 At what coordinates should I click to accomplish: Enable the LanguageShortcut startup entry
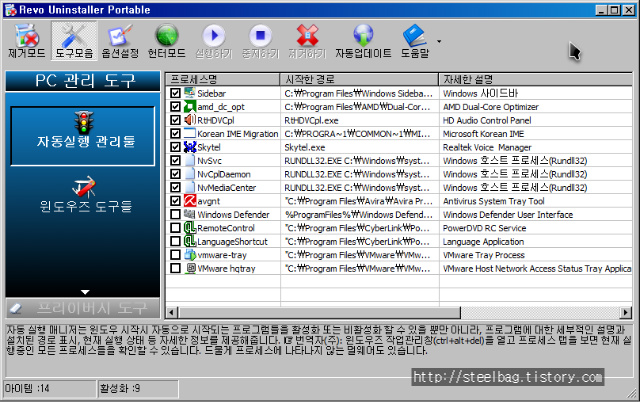[176, 241]
